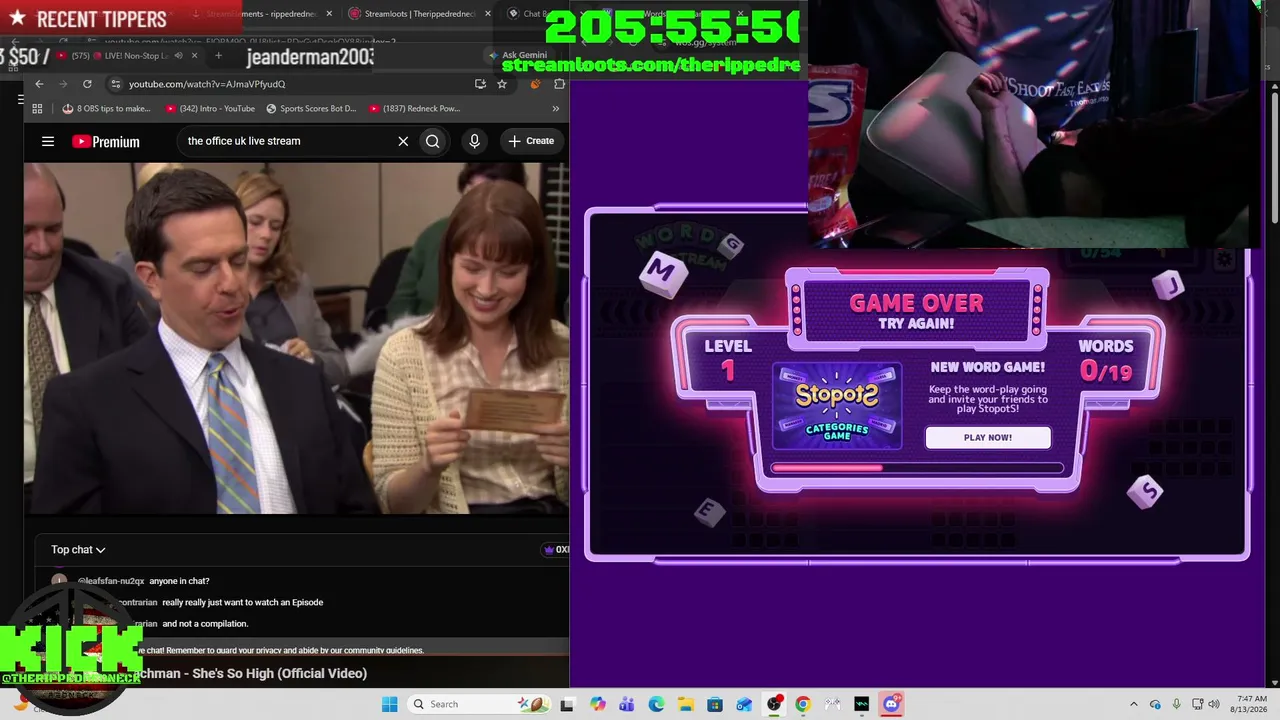Click 'really really just want to watch an Episode'
This screenshot has width=1280, height=720.
click(x=243, y=602)
